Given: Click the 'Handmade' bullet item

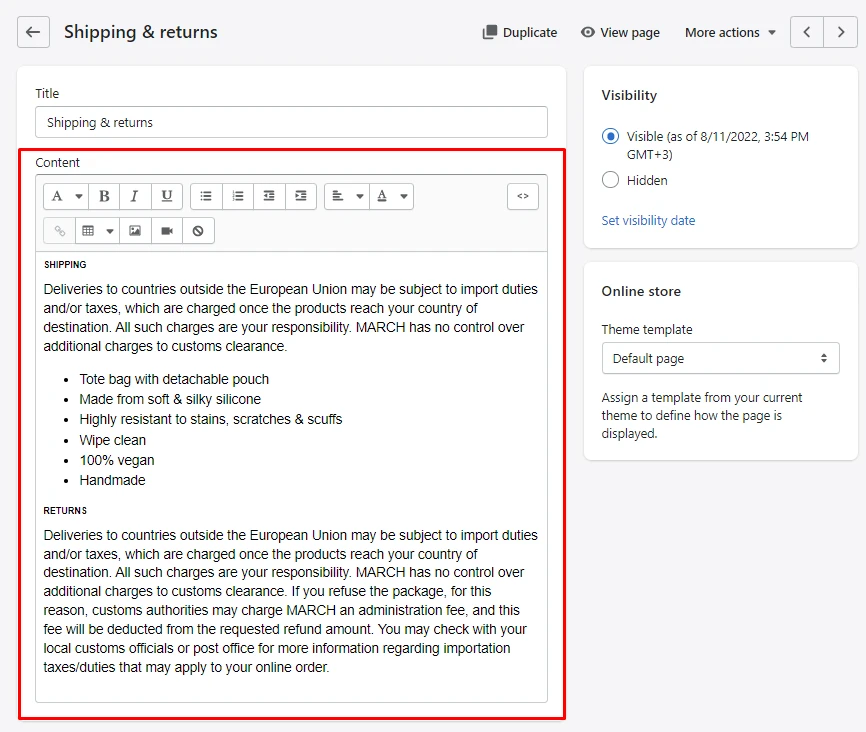Looking at the screenshot, I should [113, 480].
